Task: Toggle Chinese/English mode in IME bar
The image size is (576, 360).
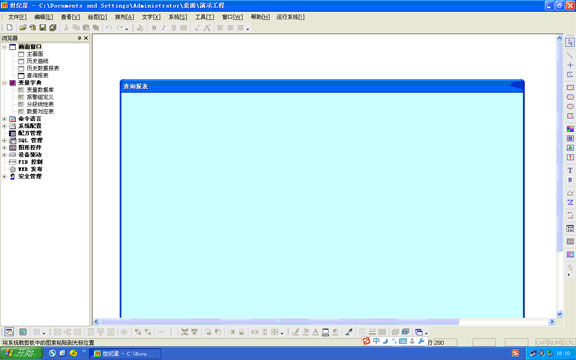Action: [x=376, y=341]
